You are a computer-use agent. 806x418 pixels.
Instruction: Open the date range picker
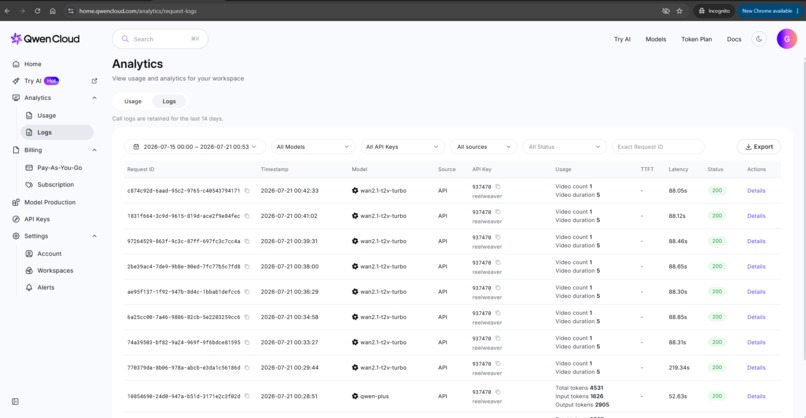pos(195,147)
